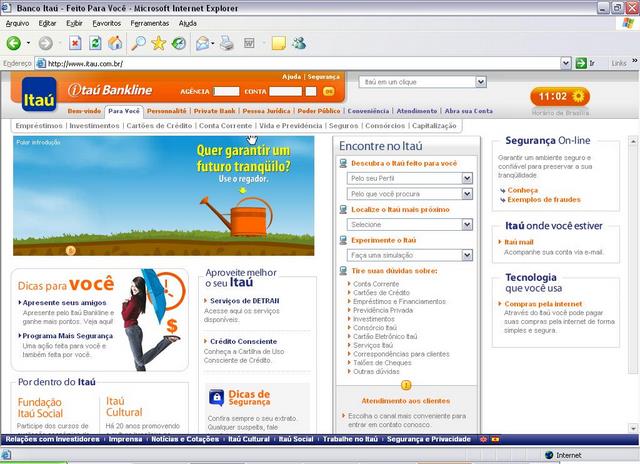Screen dimensions: 640x464
Task: Click the Internet zone globe icon
Action: click(x=549, y=455)
